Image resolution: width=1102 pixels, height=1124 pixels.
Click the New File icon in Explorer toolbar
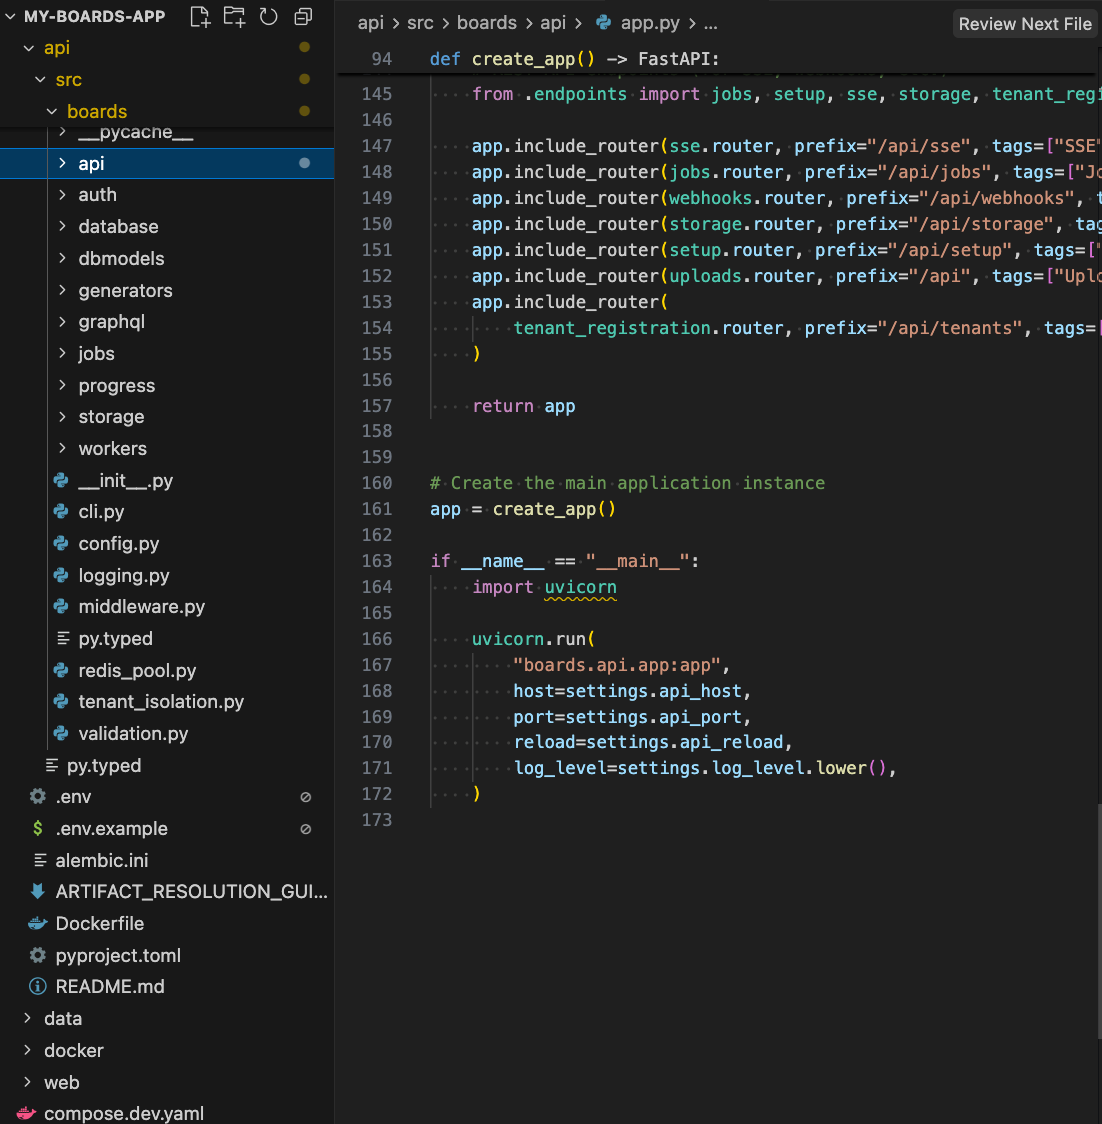click(200, 16)
